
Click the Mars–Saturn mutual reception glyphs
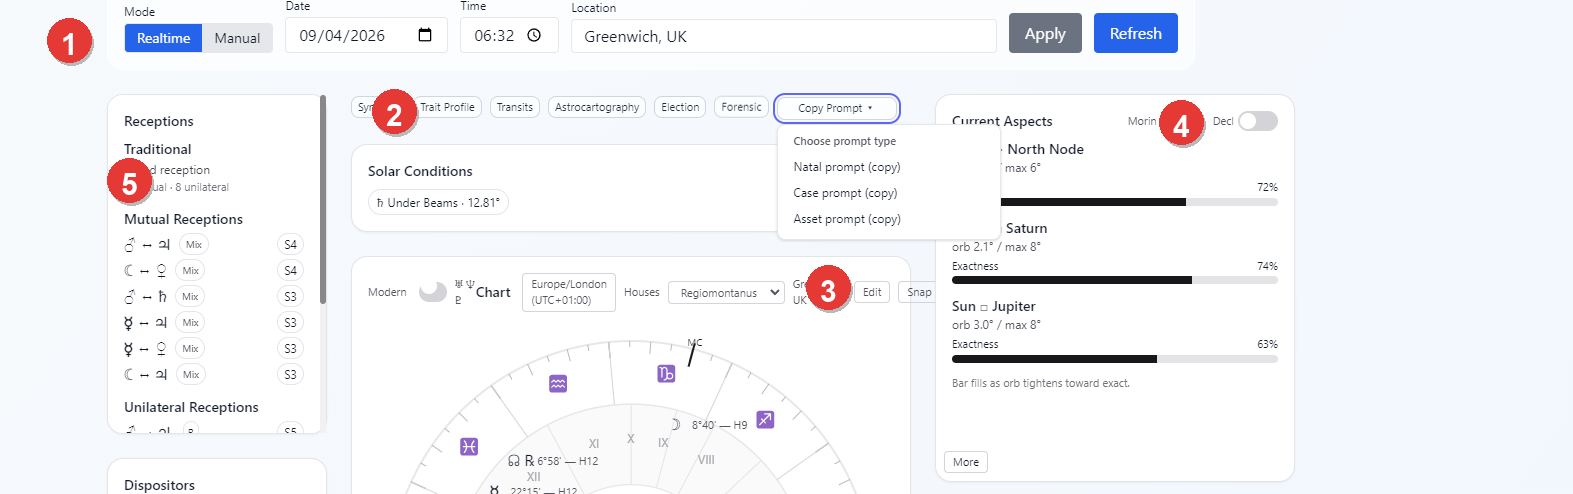click(x=145, y=297)
